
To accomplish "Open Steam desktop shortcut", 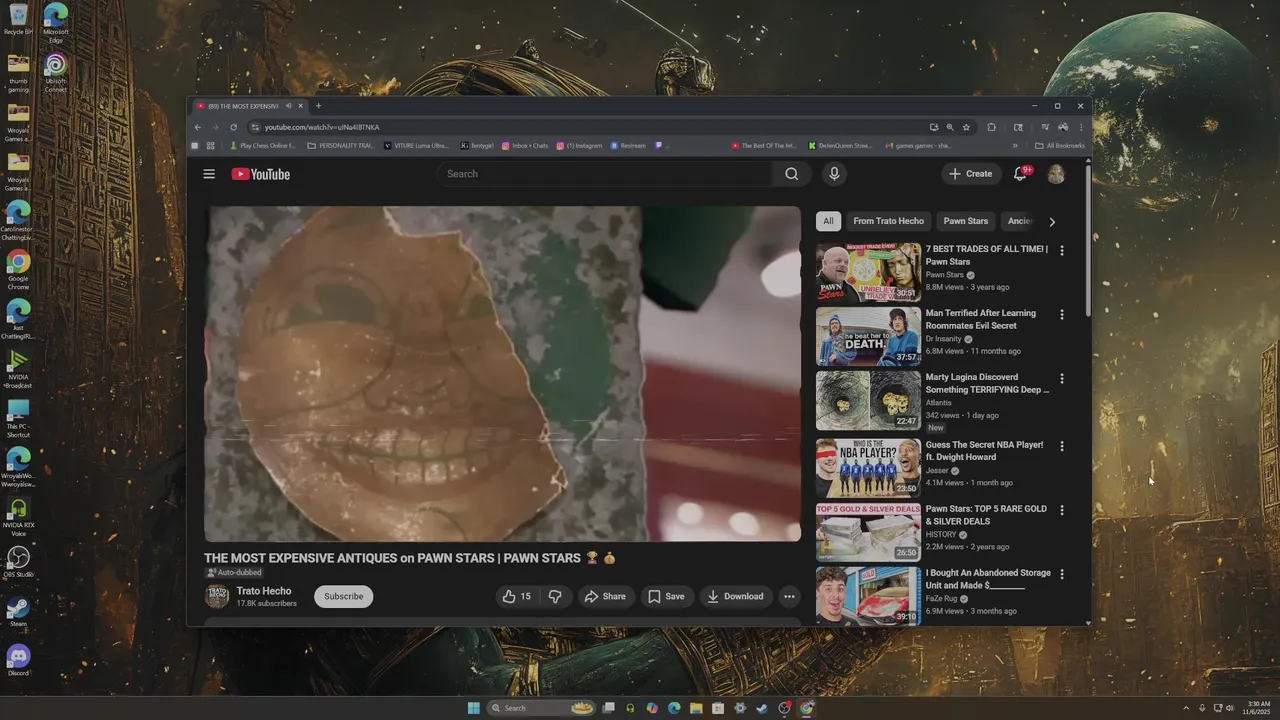I will (18, 611).
